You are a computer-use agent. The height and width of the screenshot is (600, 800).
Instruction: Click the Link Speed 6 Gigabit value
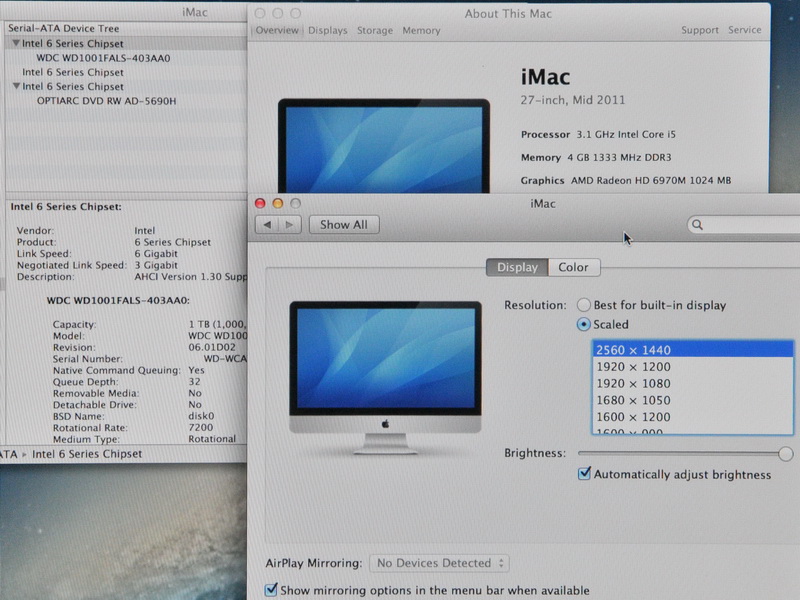point(156,254)
